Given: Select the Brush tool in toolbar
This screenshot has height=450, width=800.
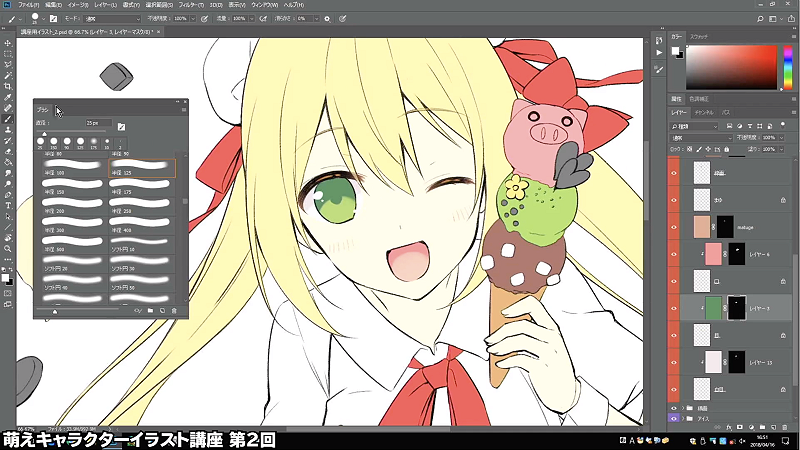Looking at the screenshot, I should click(8, 119).
